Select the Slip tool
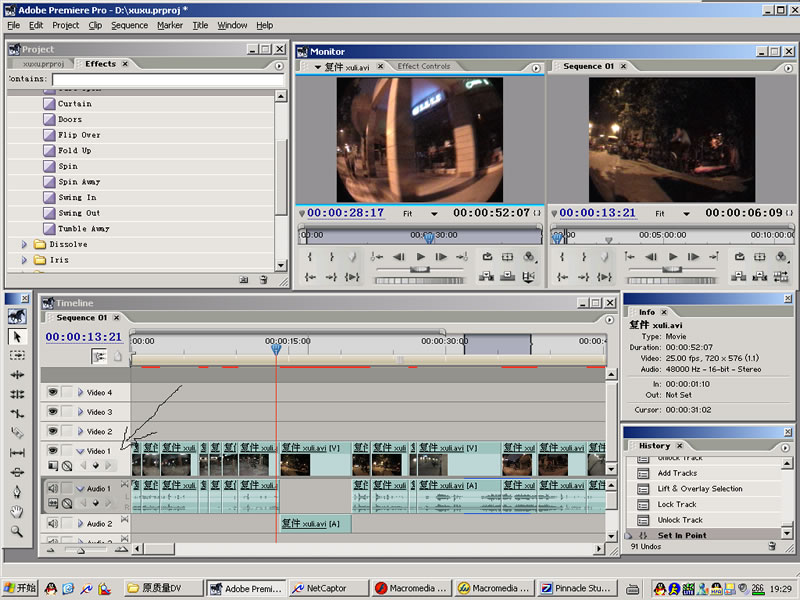Viewport: 800px width, 600px height. [x=17, y=452]
